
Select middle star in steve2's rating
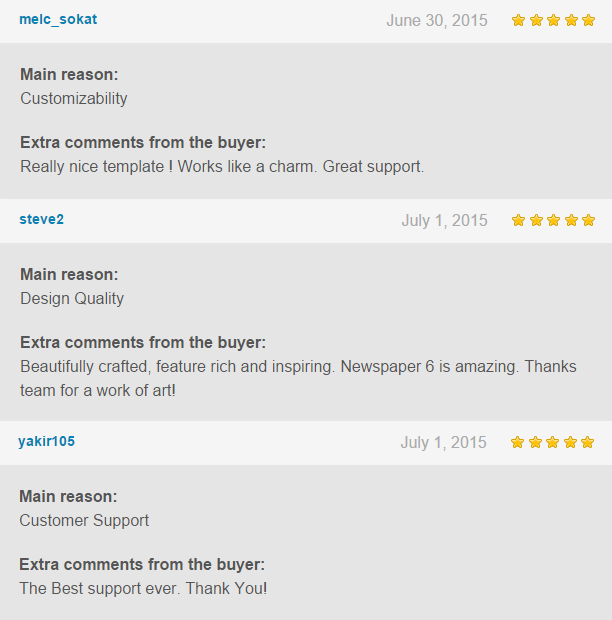tap(553, 220)
